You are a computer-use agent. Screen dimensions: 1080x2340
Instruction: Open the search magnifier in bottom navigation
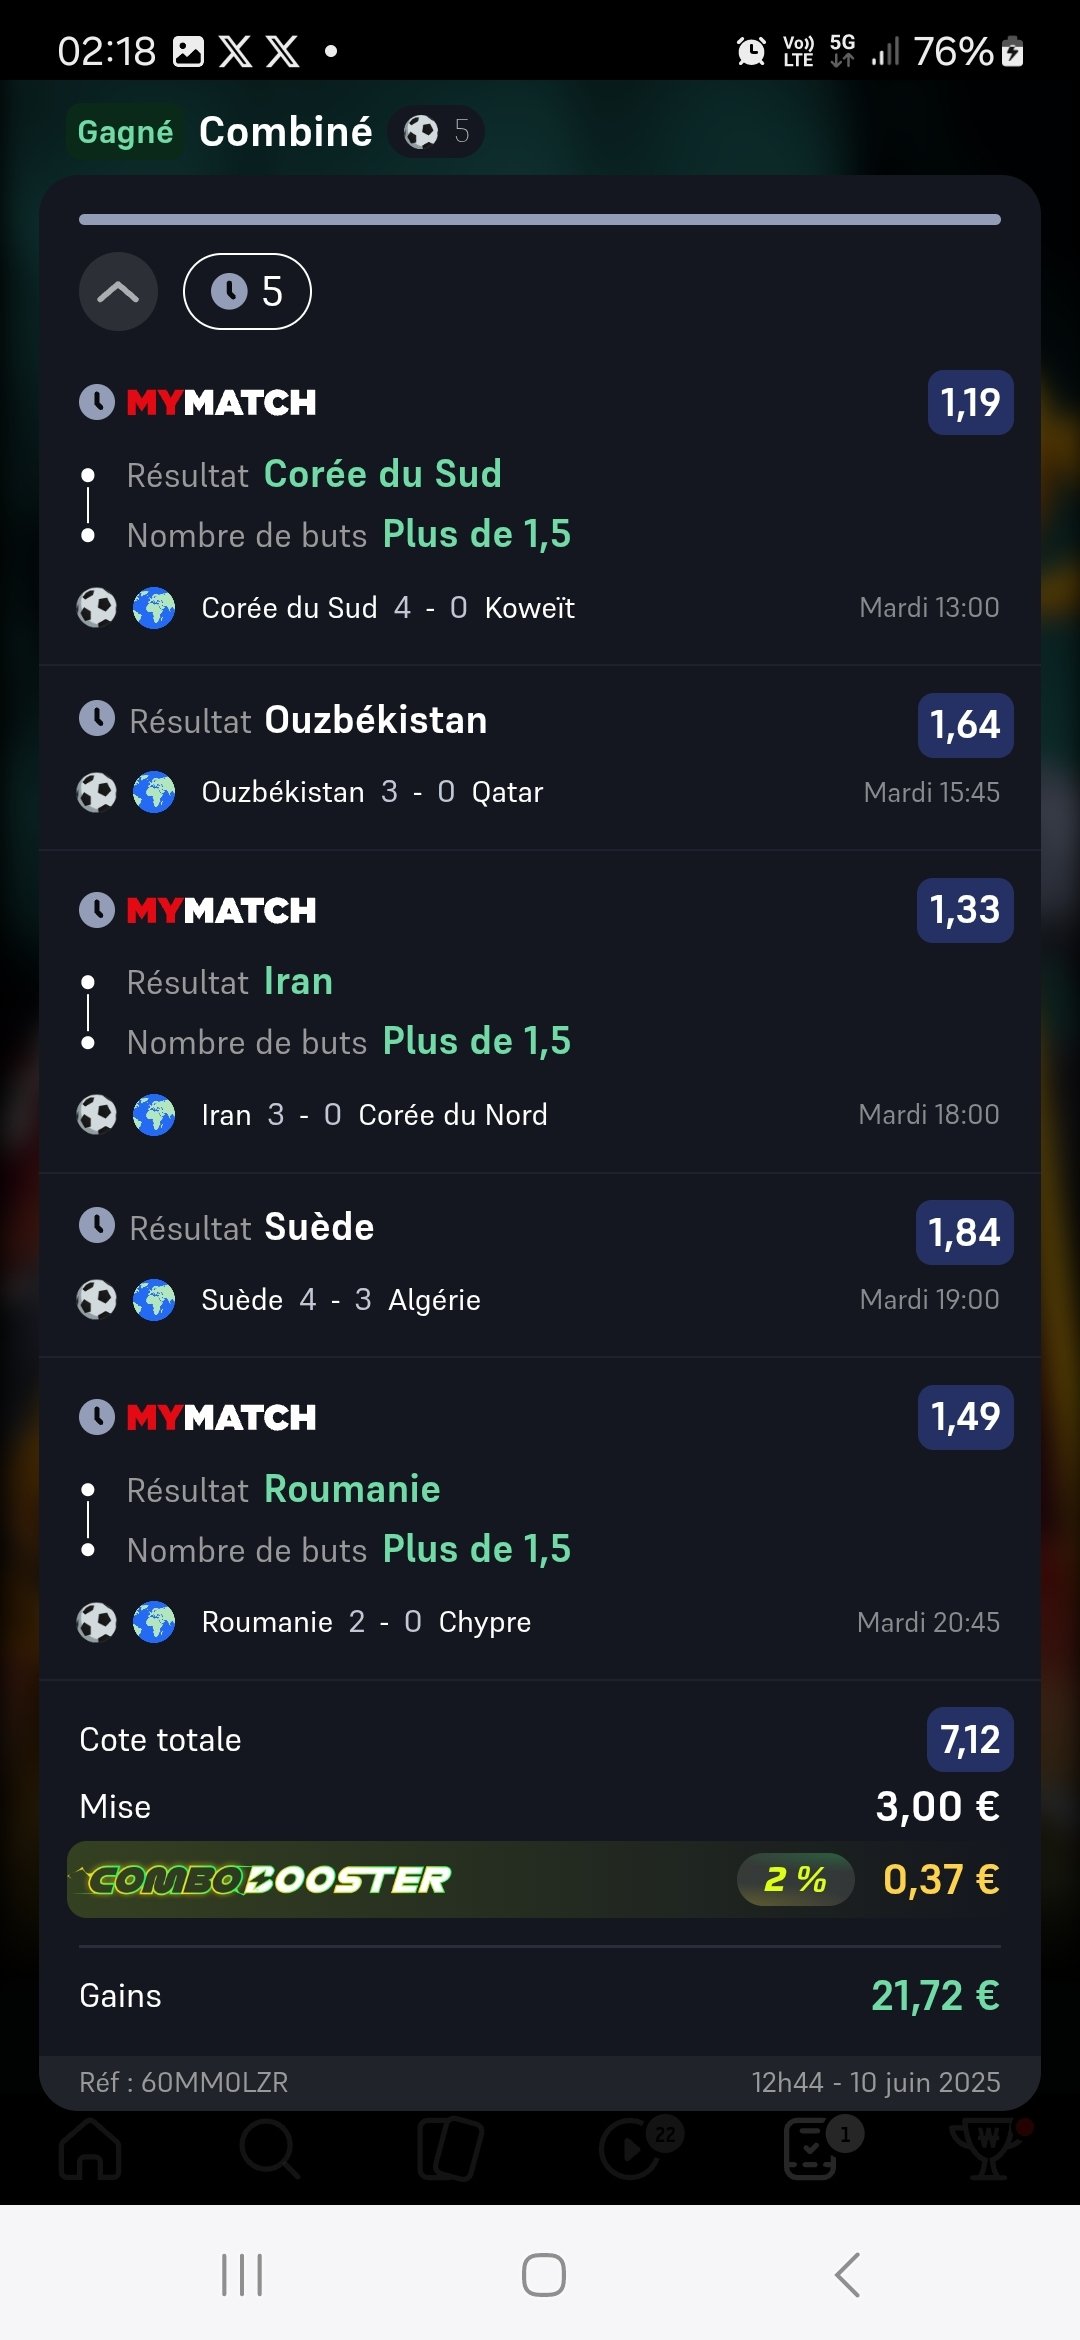(x=269, y=2148)
